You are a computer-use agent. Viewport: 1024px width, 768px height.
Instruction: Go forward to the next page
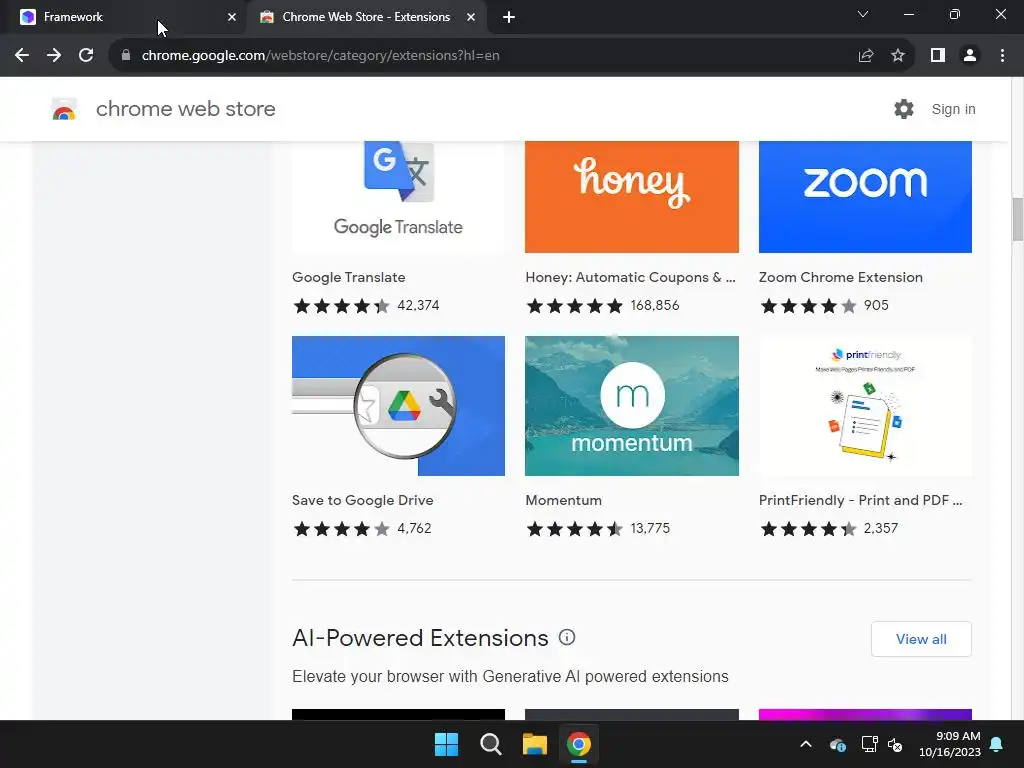click(x=54, y=56)
